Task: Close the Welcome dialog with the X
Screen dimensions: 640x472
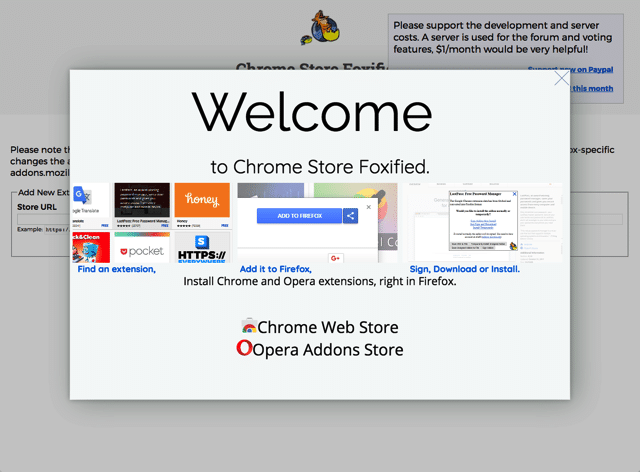Action: (x=562, y=78)
